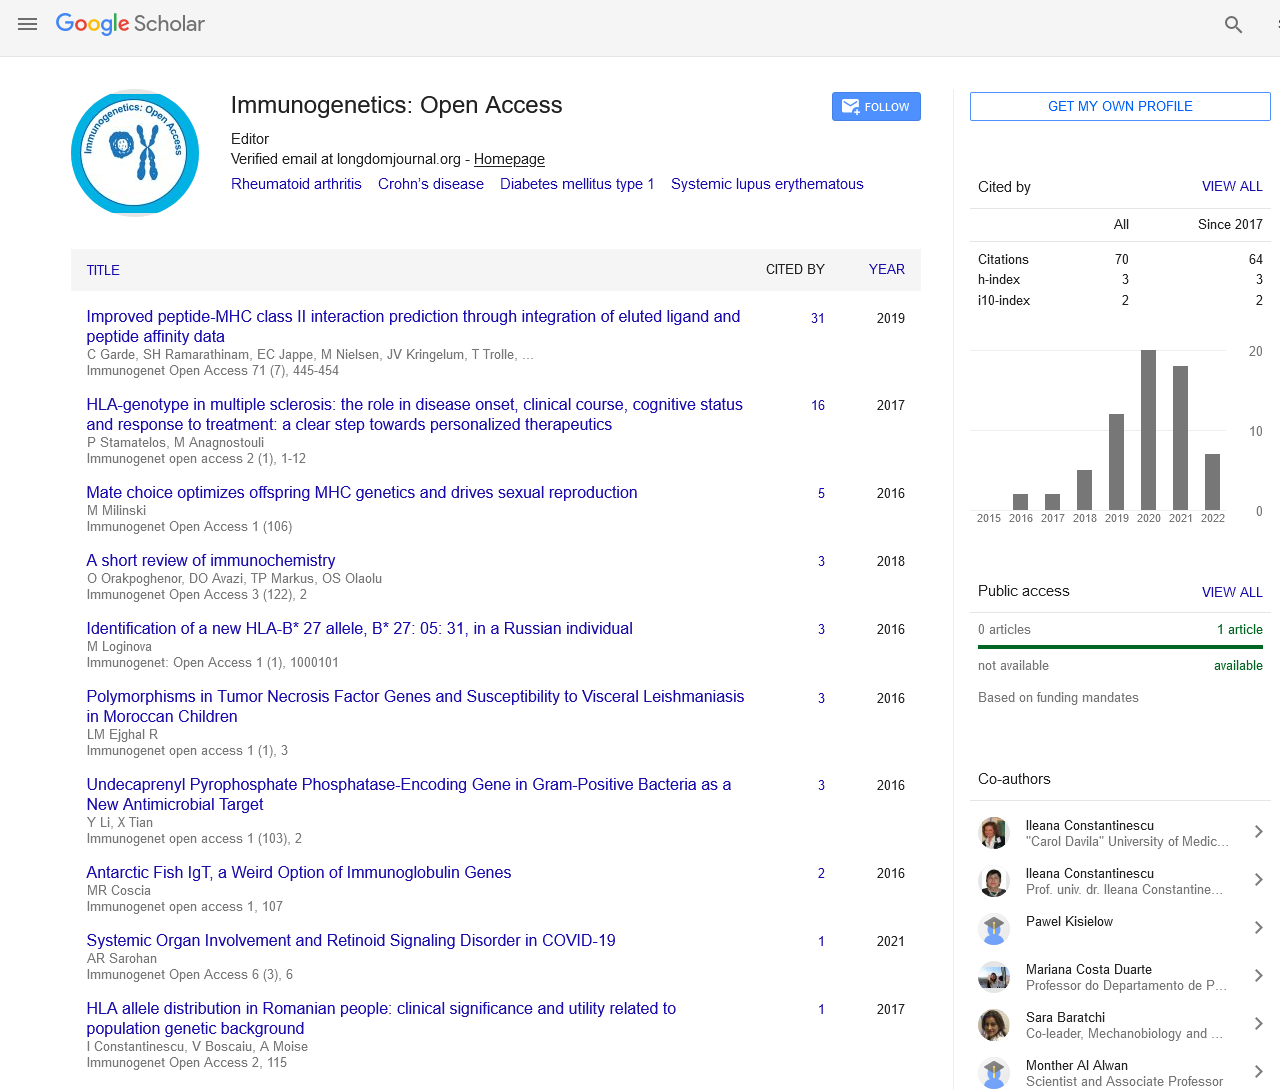Select the Rheumatoid arthritis topic tag
Viewport: 1280px width, 1090px height.
tap(296, 184)
